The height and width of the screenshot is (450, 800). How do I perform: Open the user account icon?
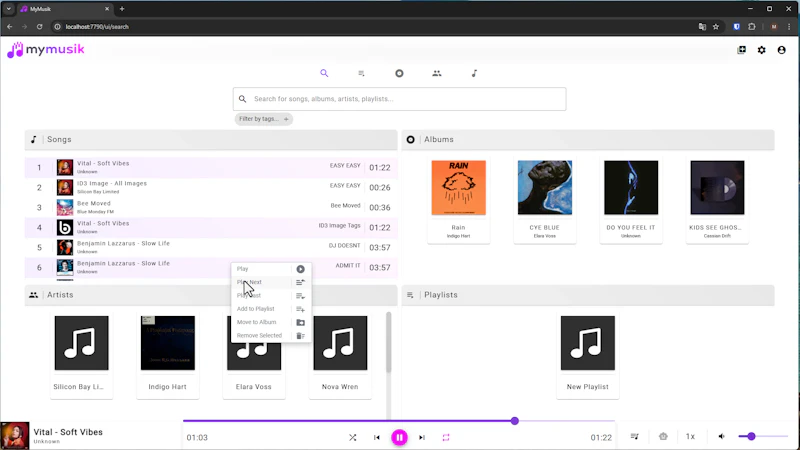point(781,50)
